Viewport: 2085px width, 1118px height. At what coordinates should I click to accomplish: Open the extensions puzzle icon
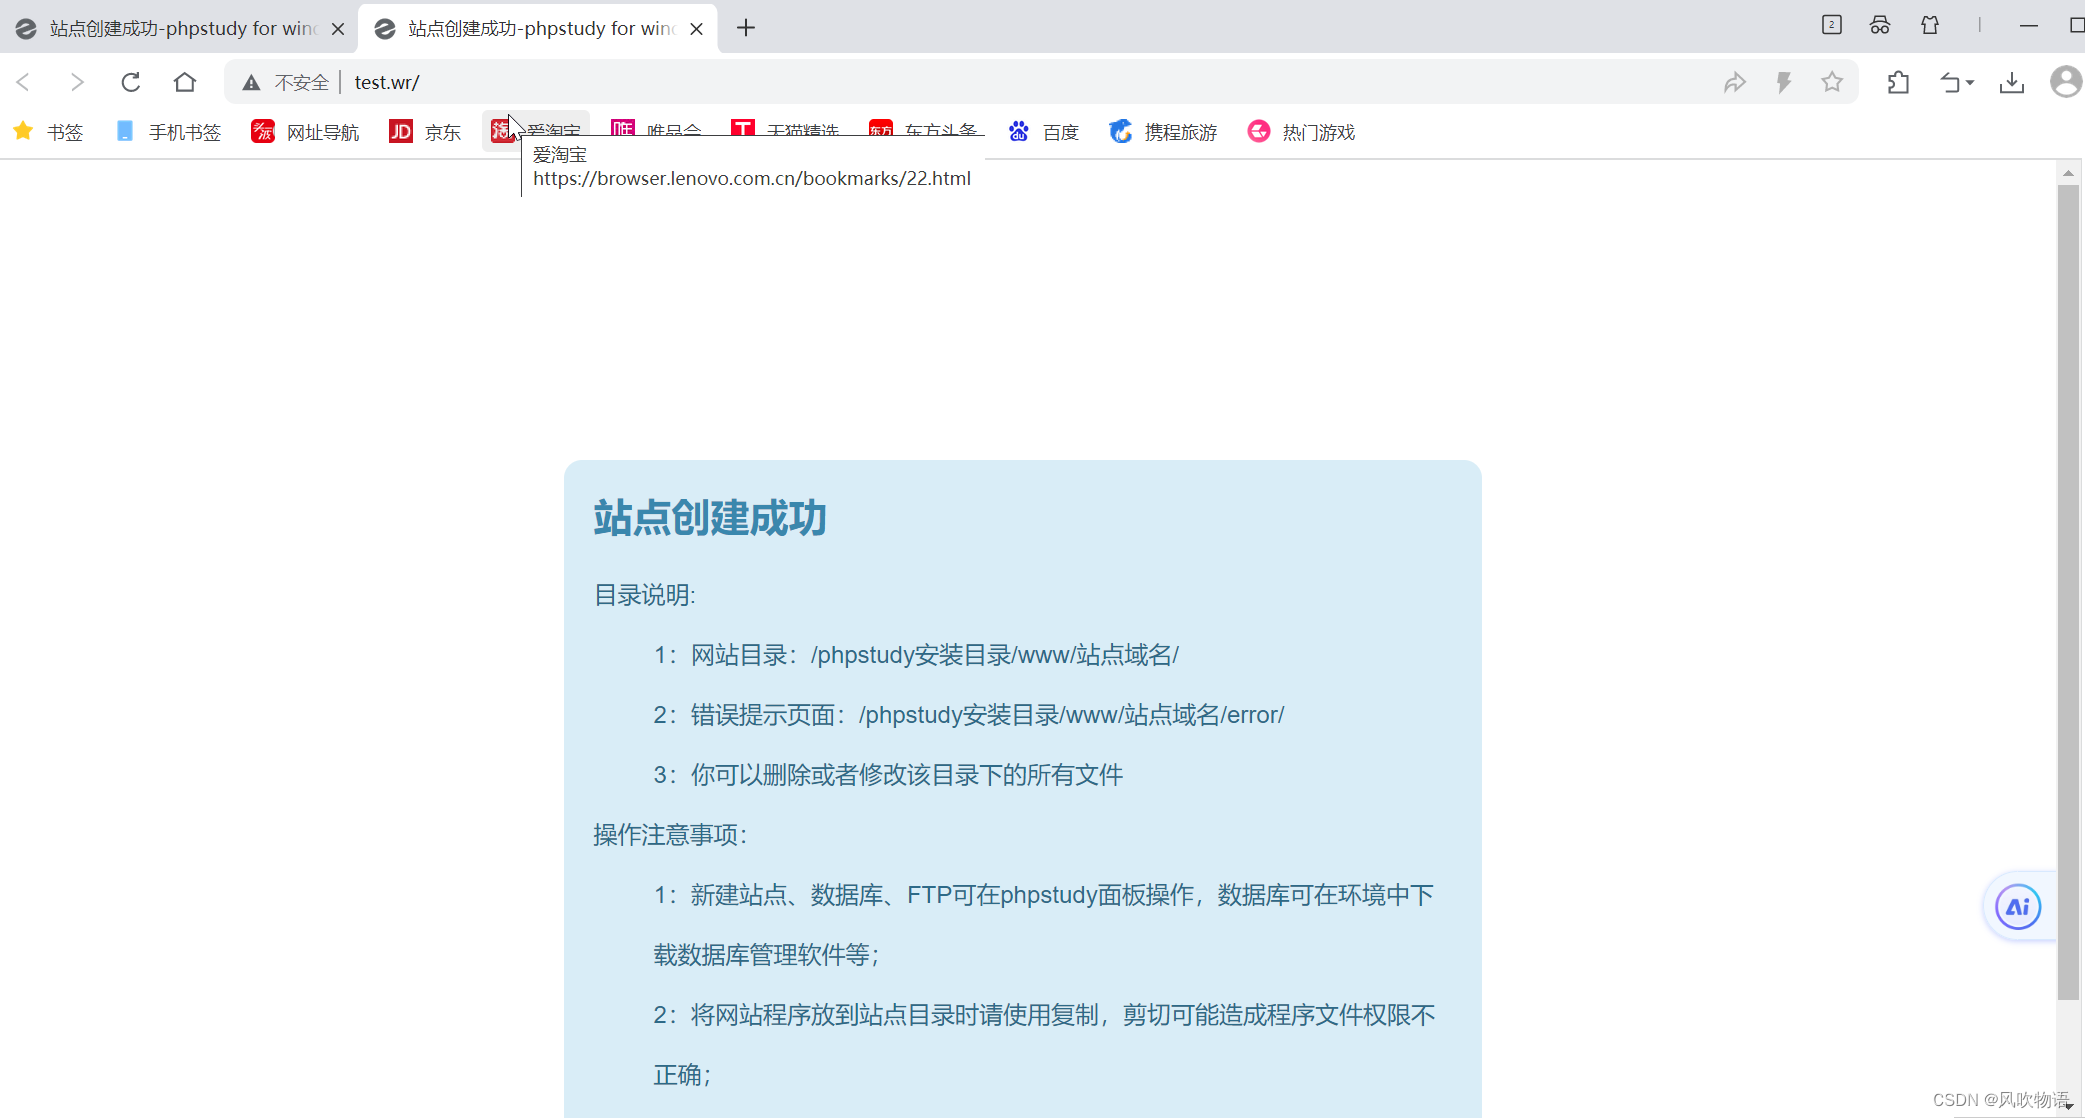click(1898, 82)
